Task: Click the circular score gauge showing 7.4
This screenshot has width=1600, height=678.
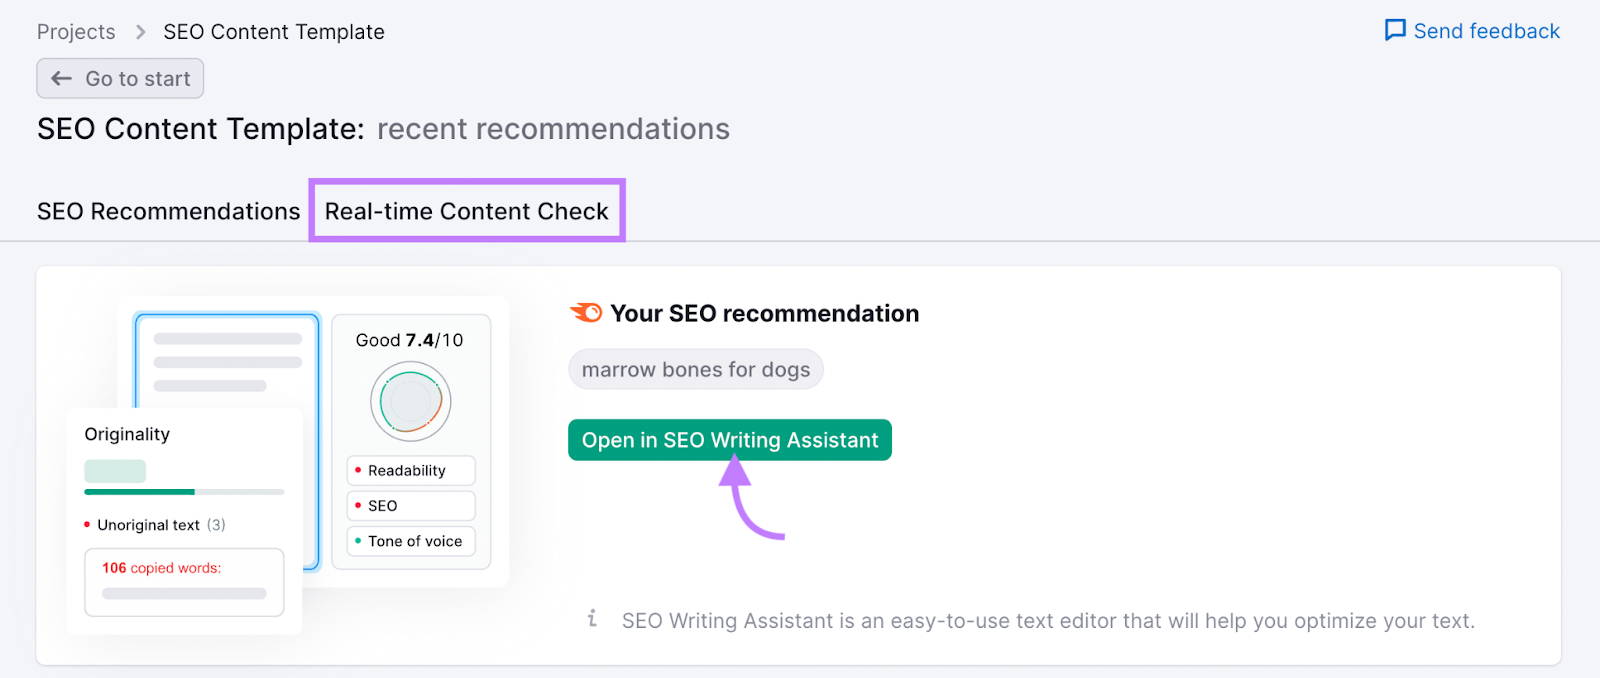Action: (410, 400)
